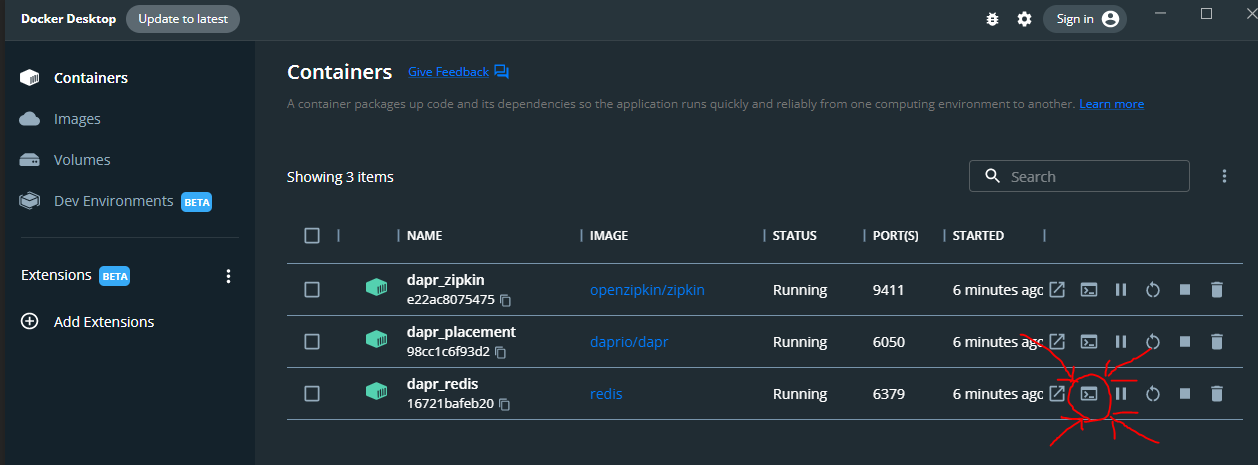Click the dapr_zipkin container cube icon
Image resolution: width=1258 pixels, height=465 pixels.
point(376,289)
